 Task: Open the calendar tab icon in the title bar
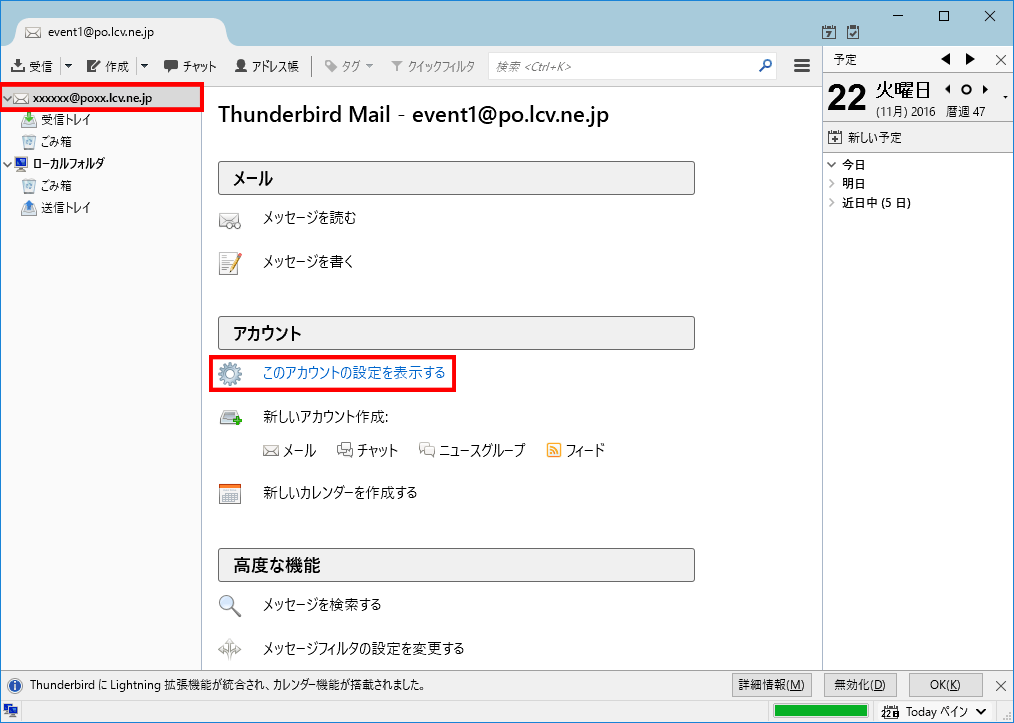point(828,32)
